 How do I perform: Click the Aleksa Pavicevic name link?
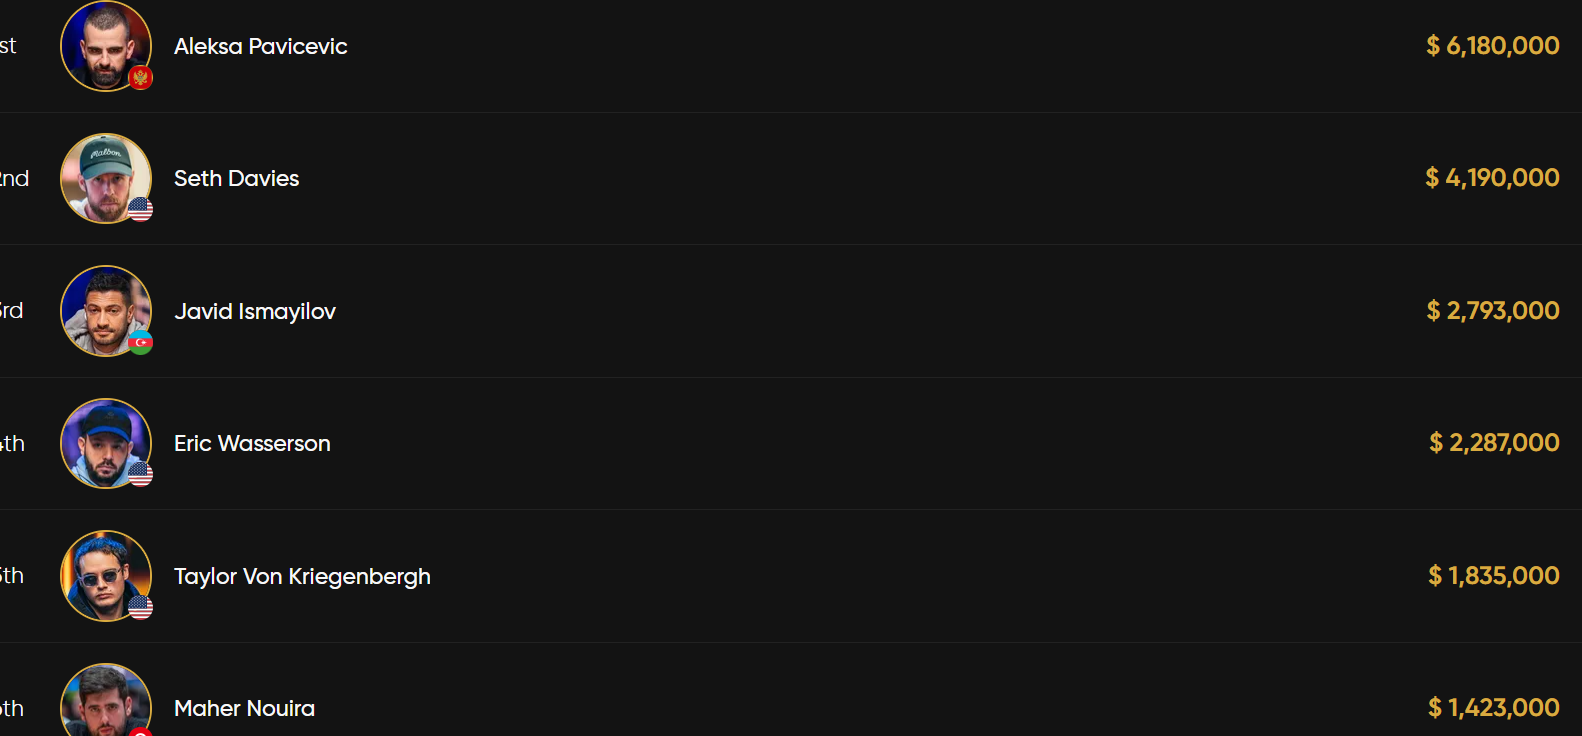click(x=260, y=46)
